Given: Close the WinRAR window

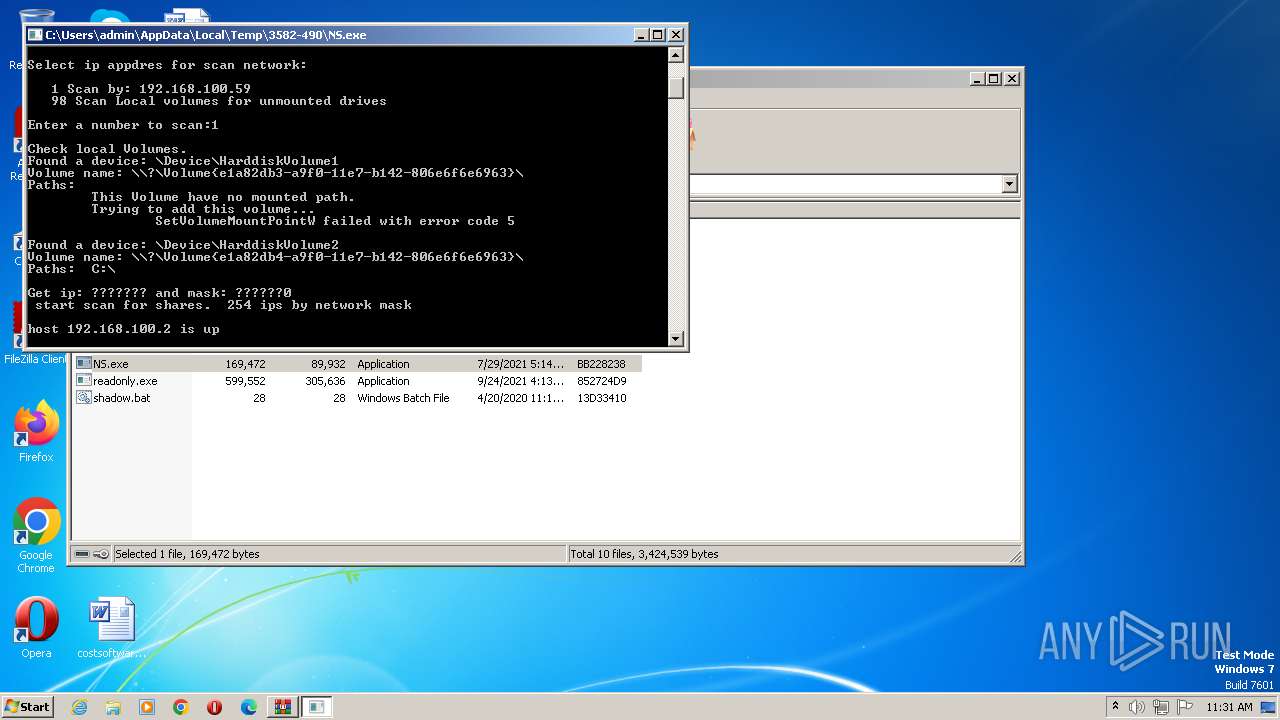Looking at the screenshot, I should click(x=1012, y=78).
